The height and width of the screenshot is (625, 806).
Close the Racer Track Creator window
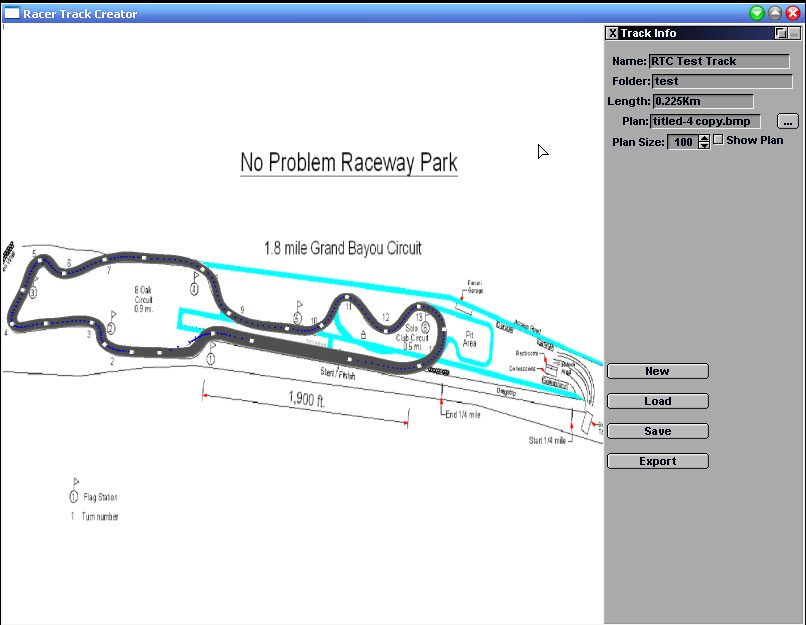[793, 13]
